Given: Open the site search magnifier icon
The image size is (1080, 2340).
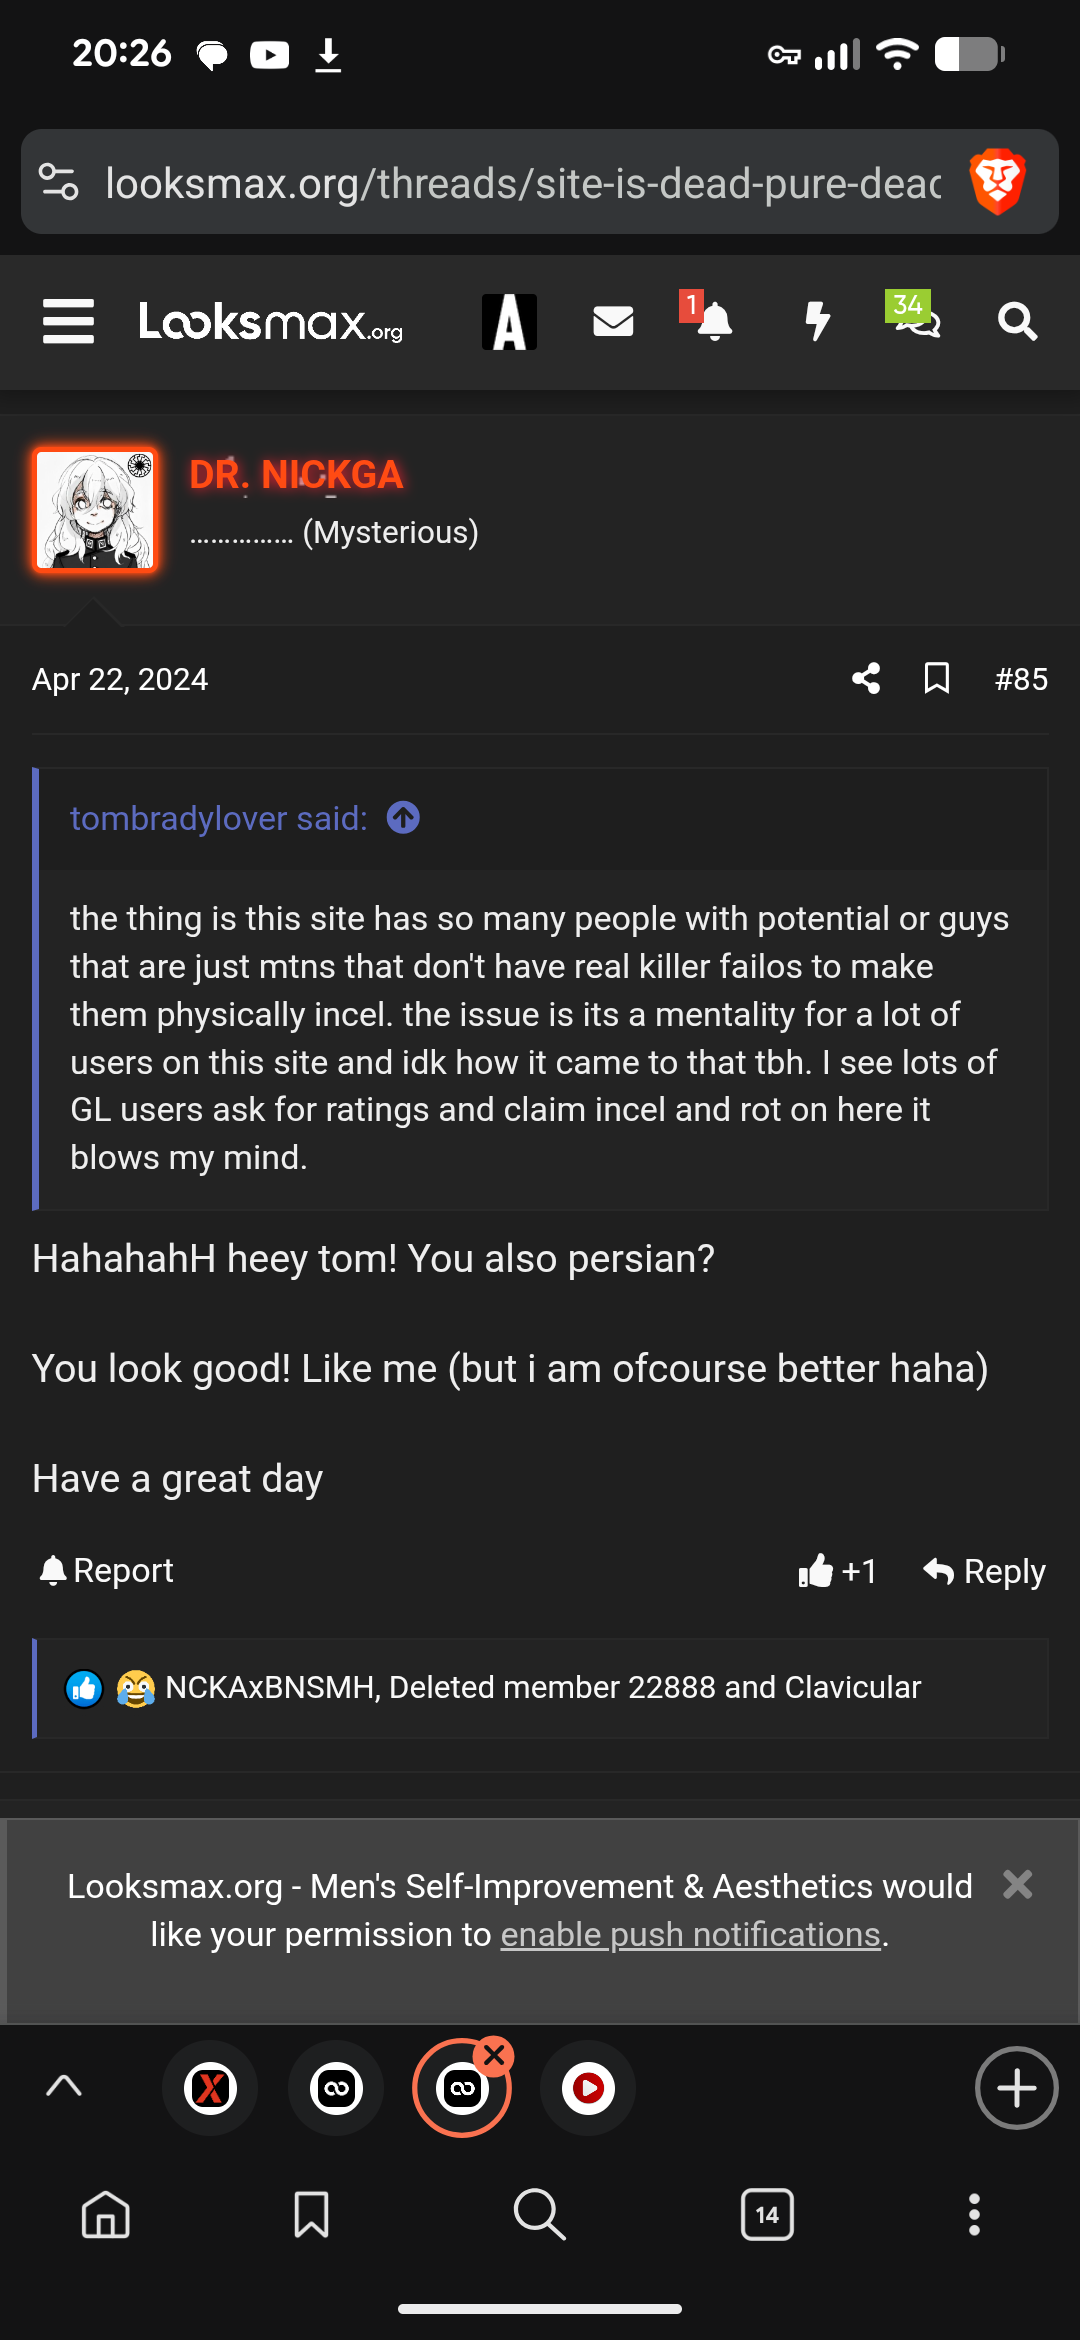Looking at the screenshot, I should pos(1017,322).
